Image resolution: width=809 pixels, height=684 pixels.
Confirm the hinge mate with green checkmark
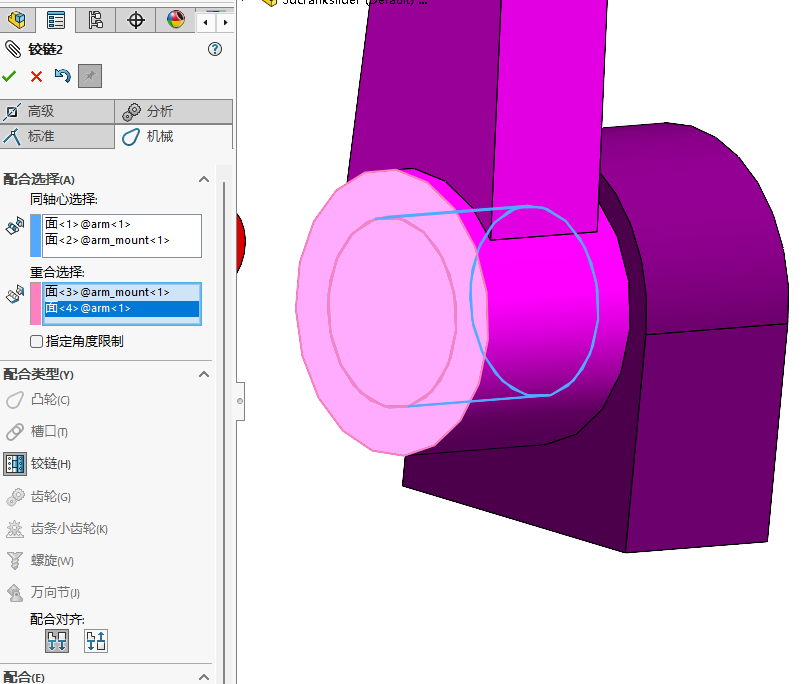(10, 77)
